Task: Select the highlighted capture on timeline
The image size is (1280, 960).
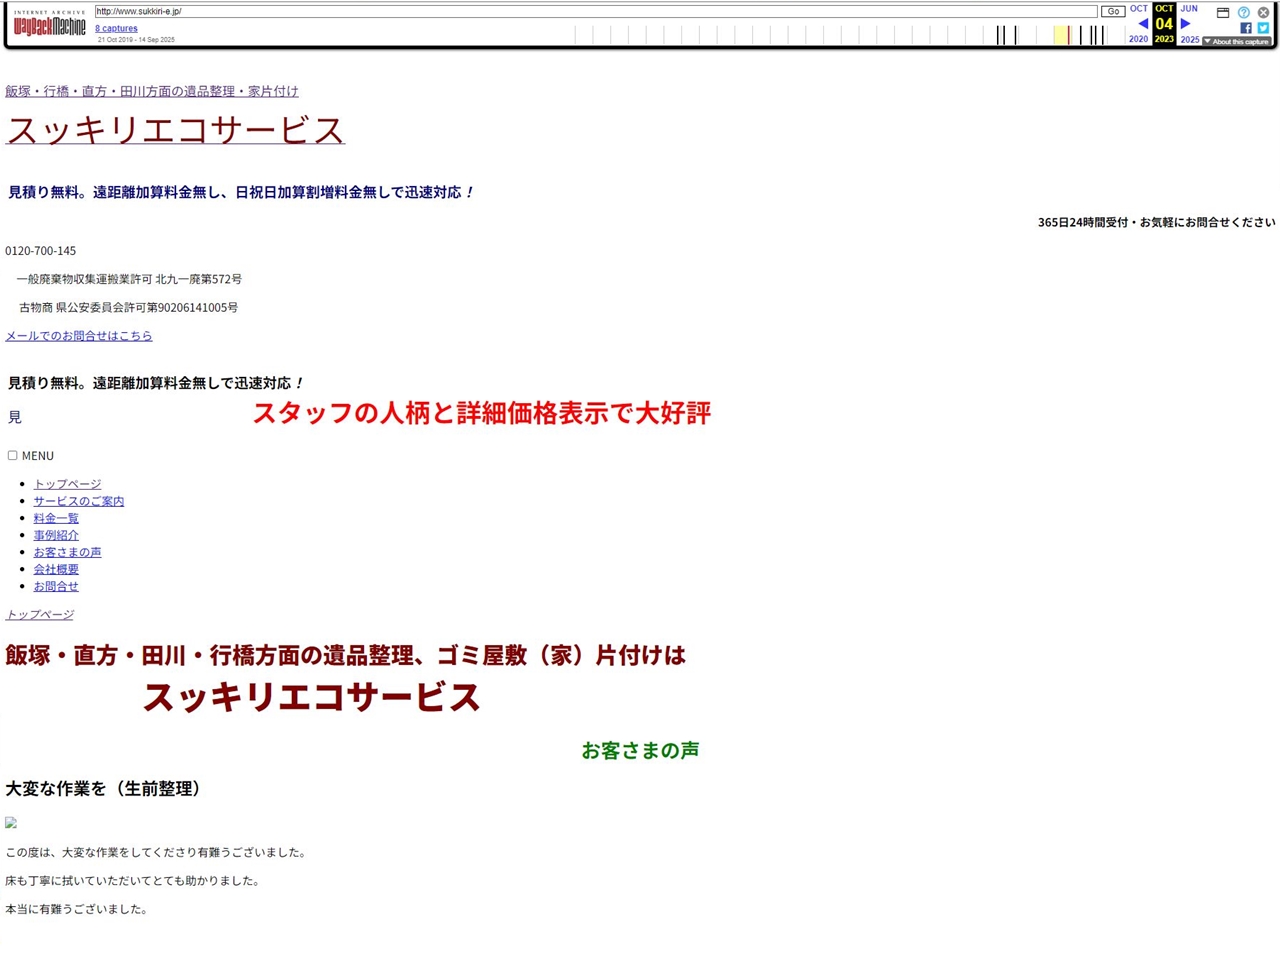Action: click(1068, 35)
